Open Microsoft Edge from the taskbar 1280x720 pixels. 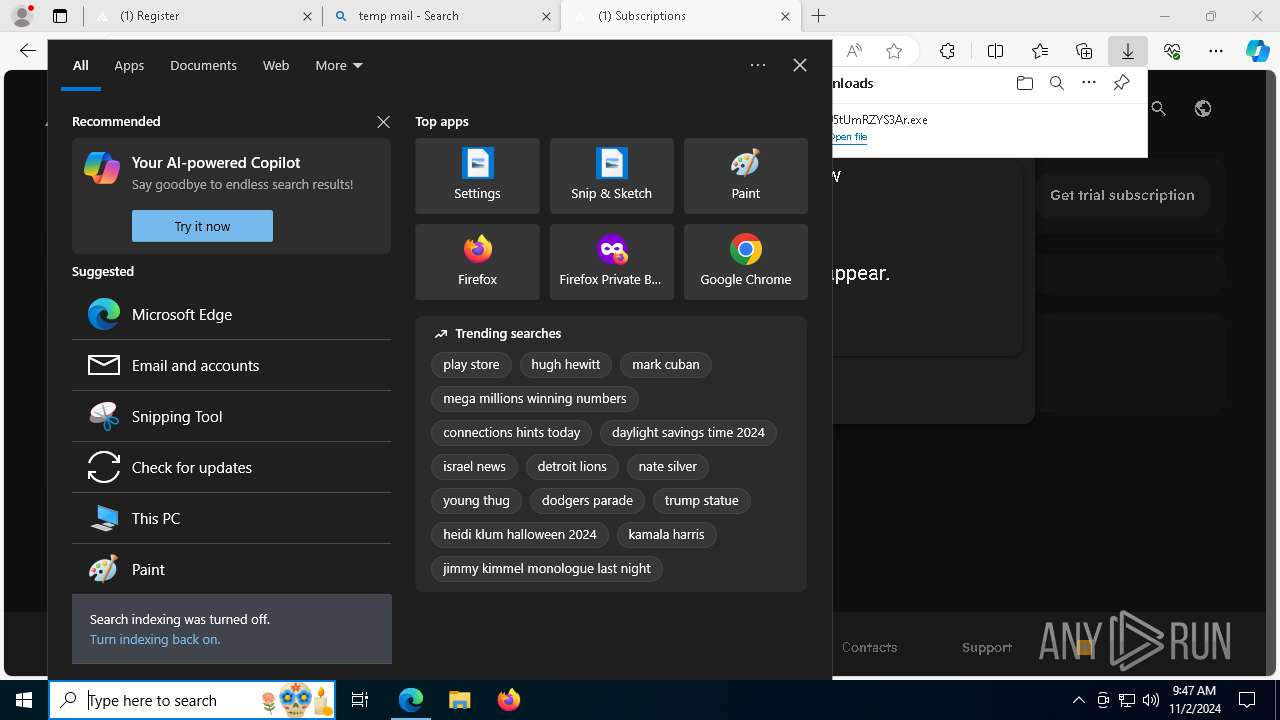(x=411, y=700)
